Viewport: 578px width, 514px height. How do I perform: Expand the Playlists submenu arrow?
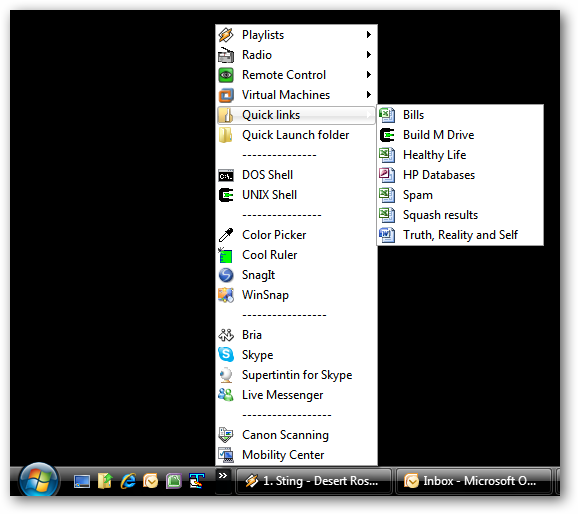point(369,35)
